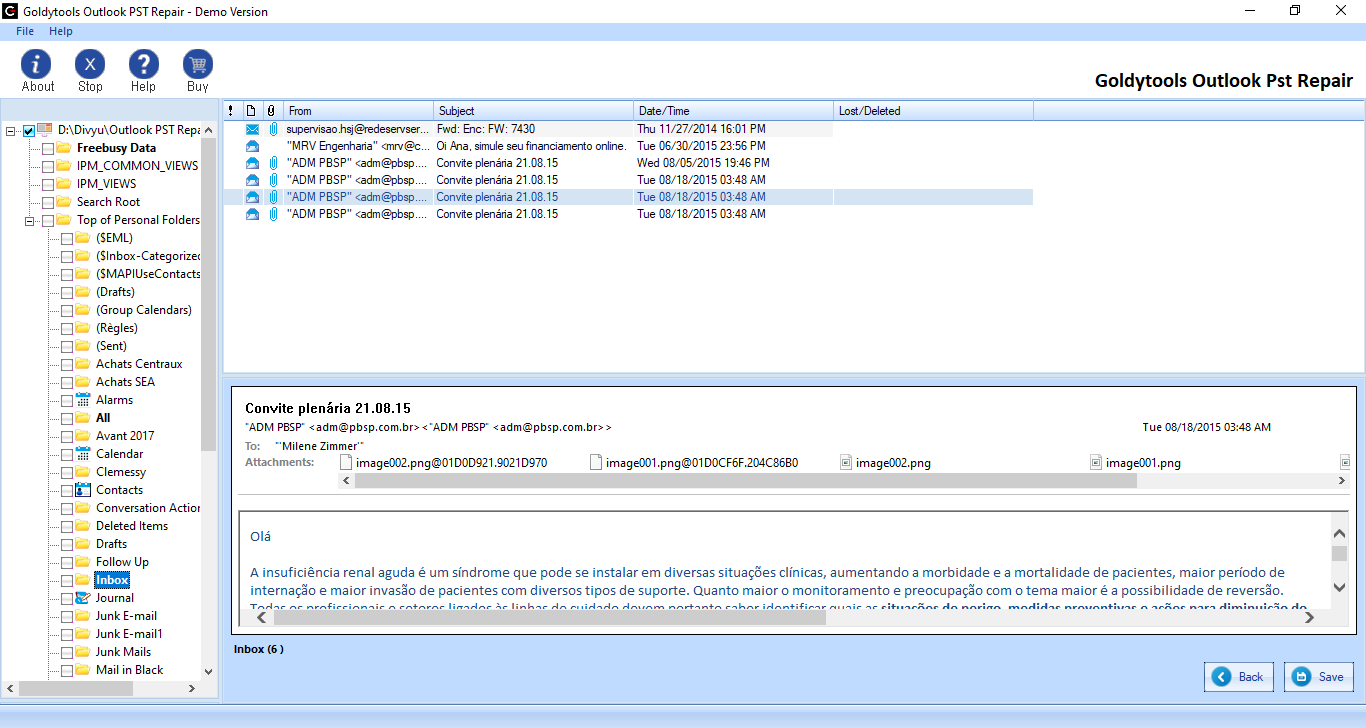
Task: Sort by Lost/Deleted column header
Action: (934, 111)
